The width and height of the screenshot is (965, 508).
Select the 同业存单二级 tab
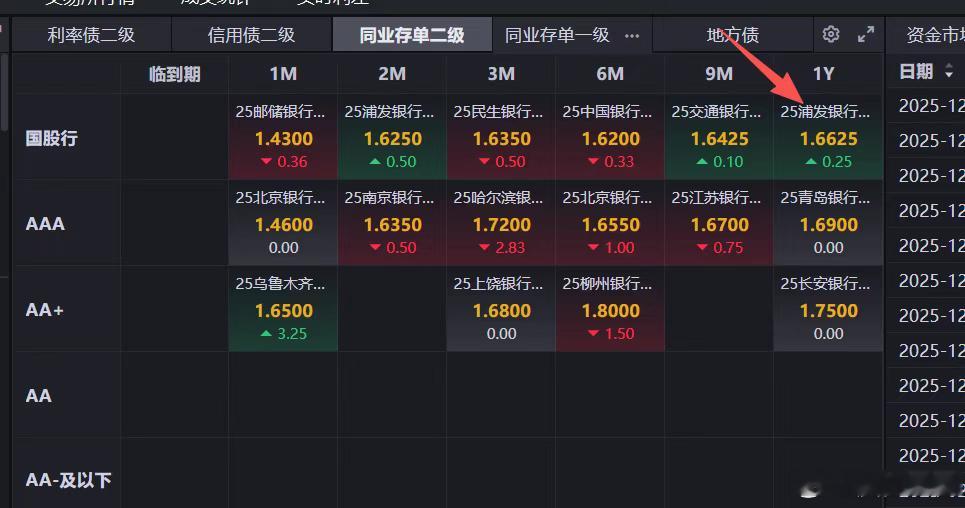coord(412,35)
